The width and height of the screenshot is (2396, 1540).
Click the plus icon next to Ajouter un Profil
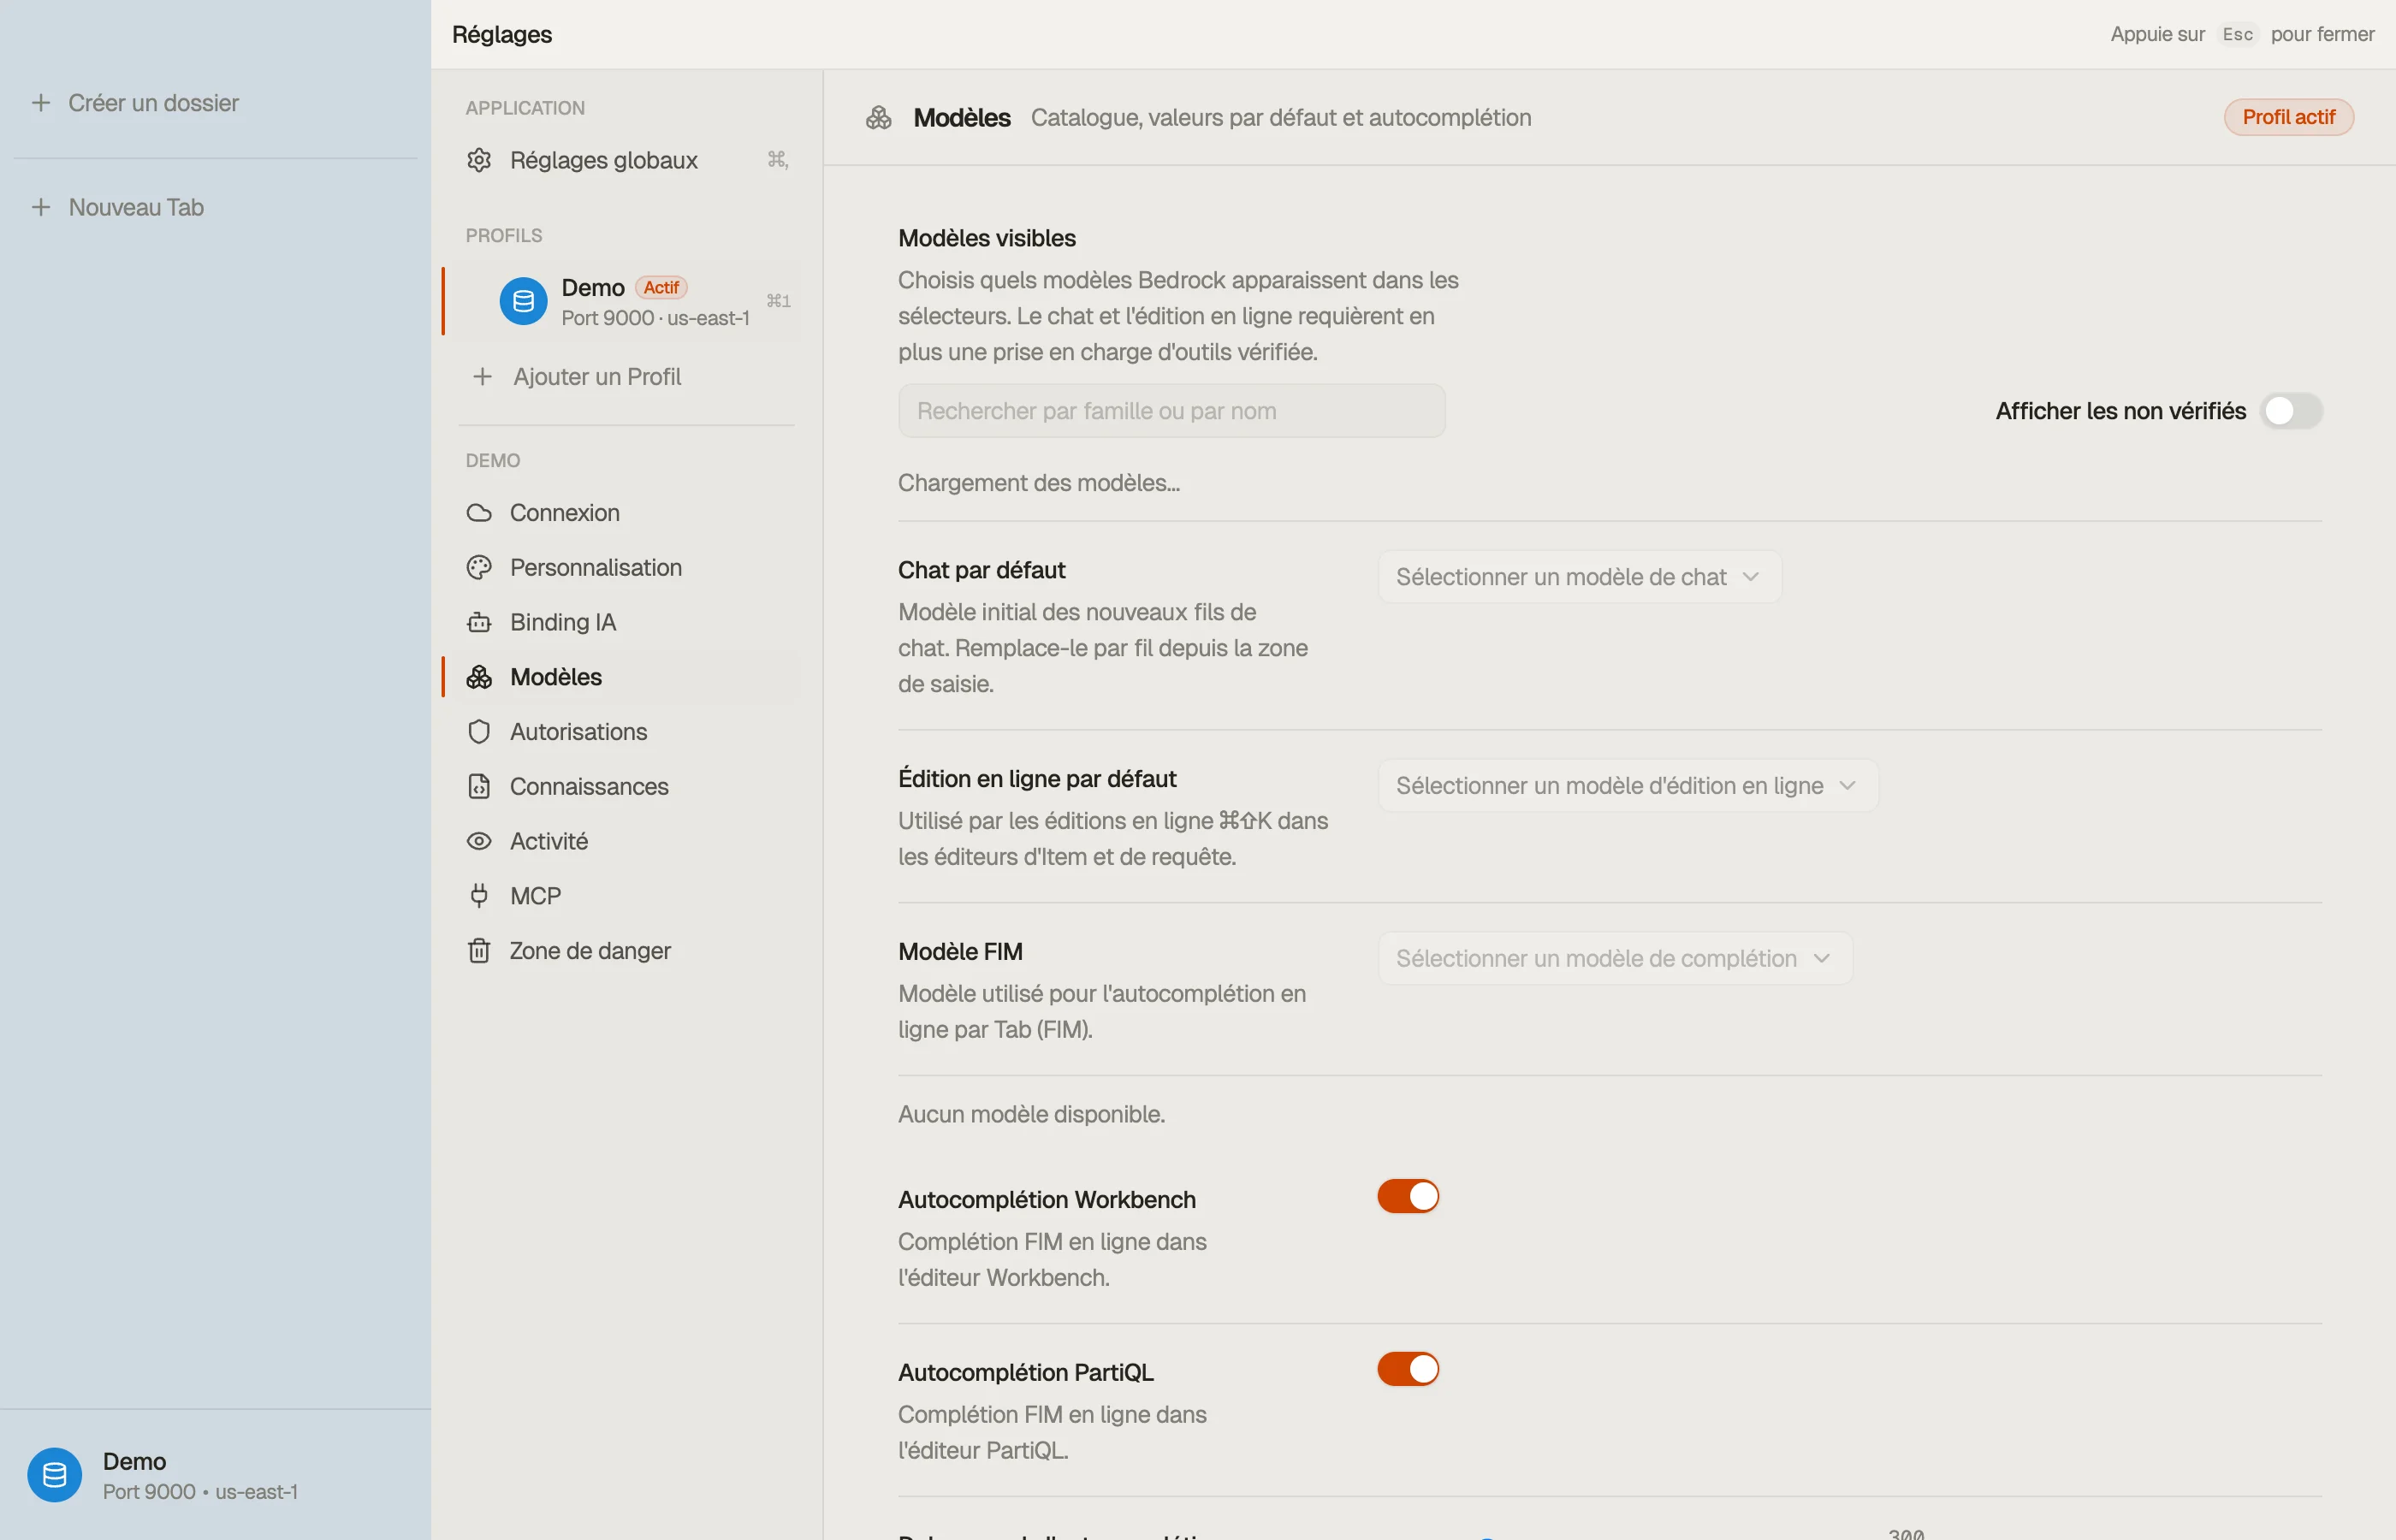482,376
